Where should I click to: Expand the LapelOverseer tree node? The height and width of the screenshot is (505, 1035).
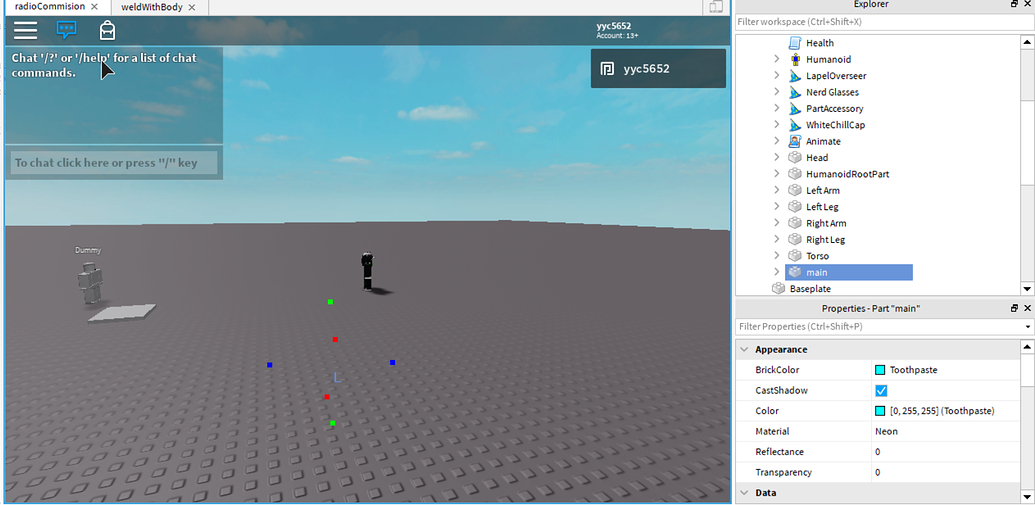(x=777, y=76)
